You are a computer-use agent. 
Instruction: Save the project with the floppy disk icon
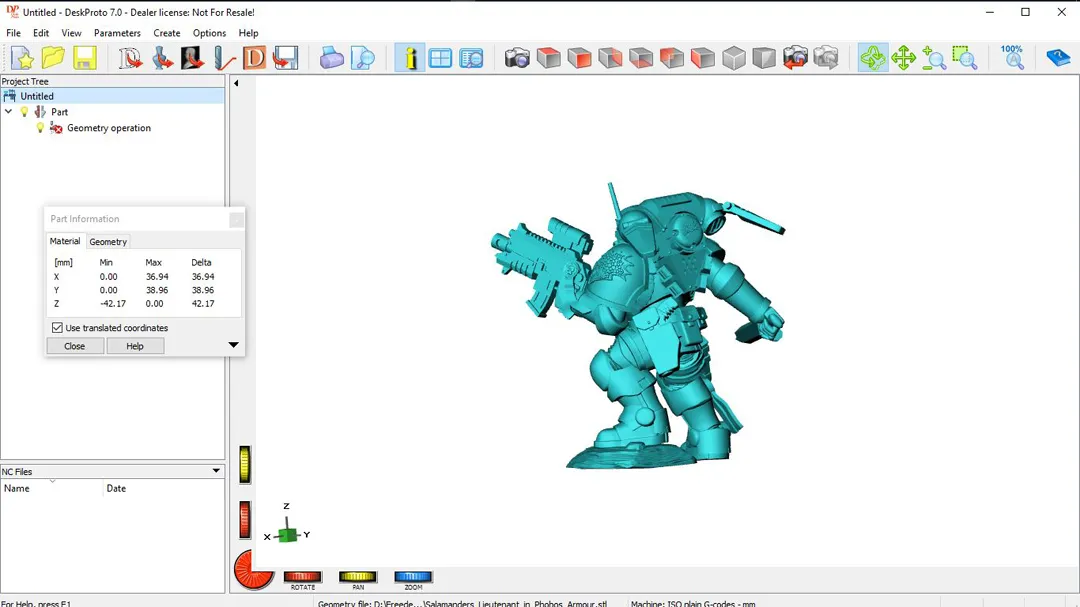pyautogui.click(x=85, y=58)
